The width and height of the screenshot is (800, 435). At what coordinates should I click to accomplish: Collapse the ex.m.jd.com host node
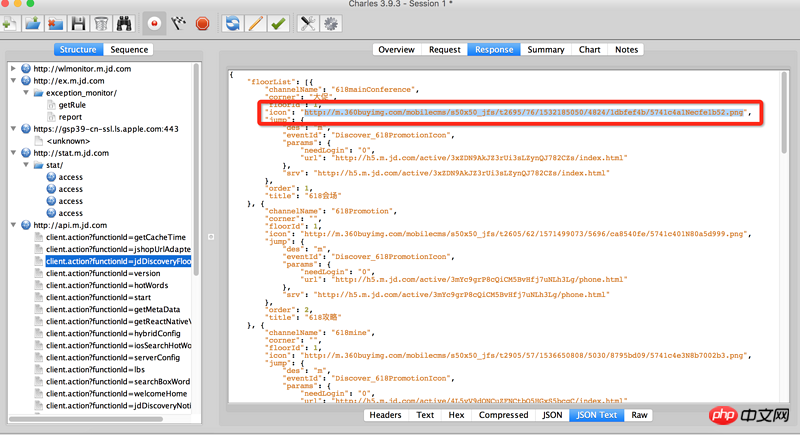click(13, 81)
